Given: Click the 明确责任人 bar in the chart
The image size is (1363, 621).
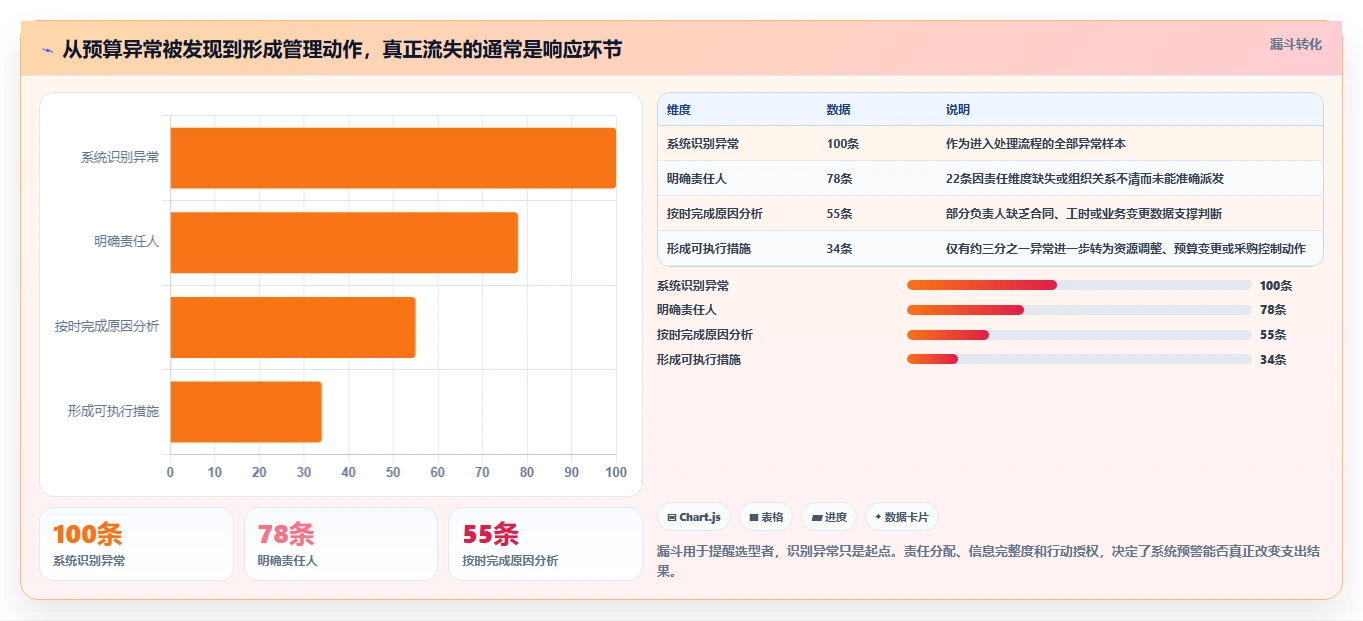Looking at the screenshot, I should 344,242.
